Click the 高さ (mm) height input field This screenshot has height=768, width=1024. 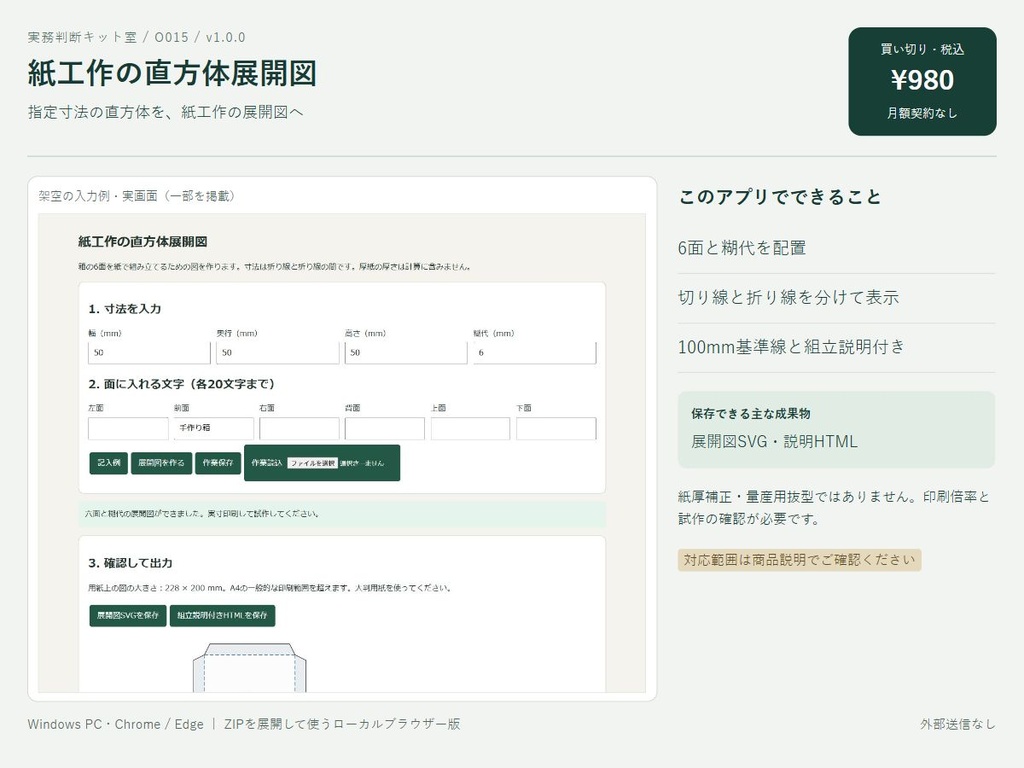point(406,353)
